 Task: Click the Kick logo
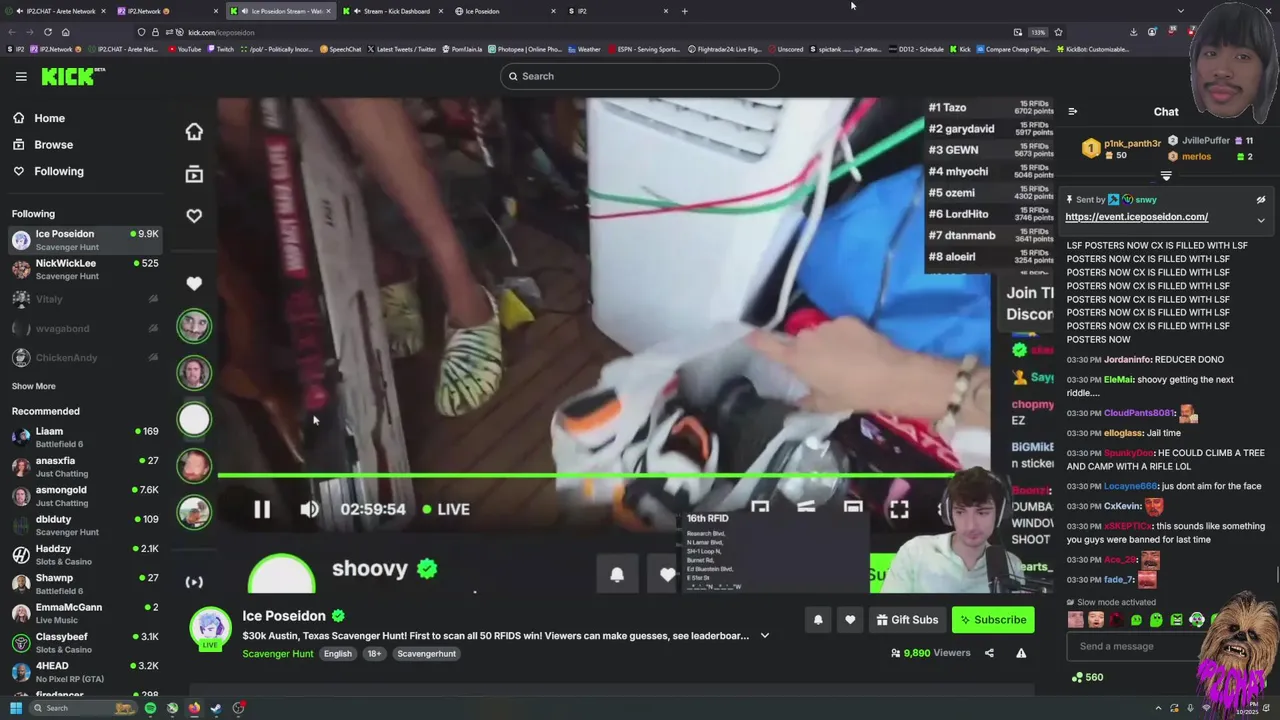point(72,76)
